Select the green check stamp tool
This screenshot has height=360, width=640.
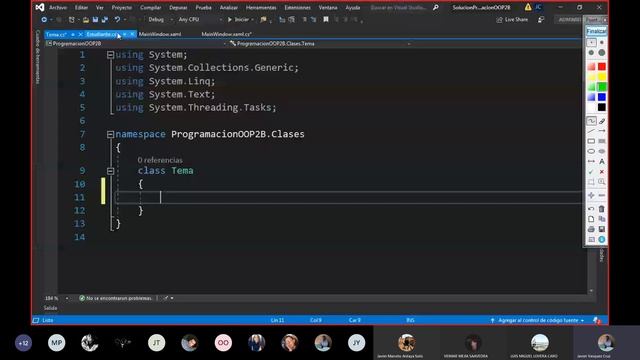click(591, 172)
